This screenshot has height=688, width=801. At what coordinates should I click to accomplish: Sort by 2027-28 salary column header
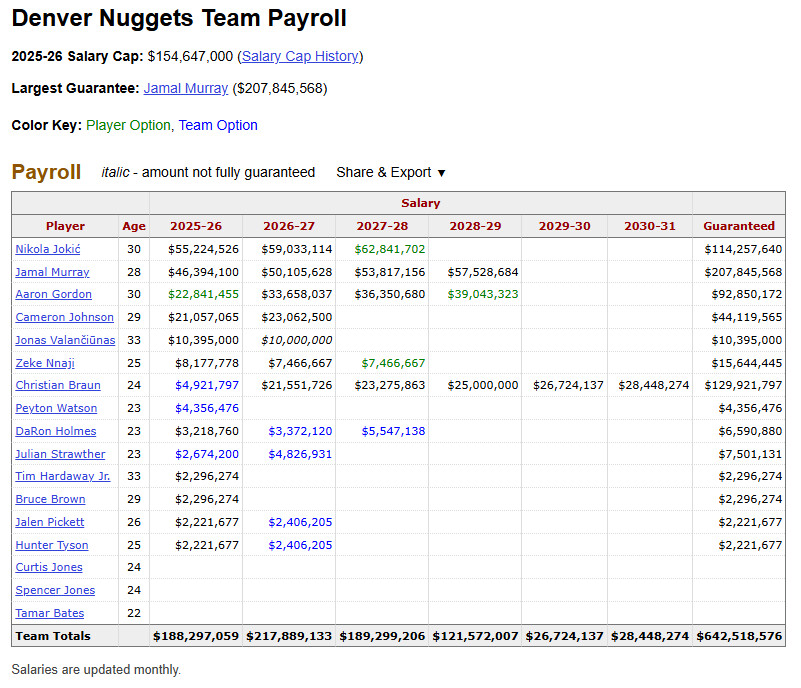tap(382, 226)
